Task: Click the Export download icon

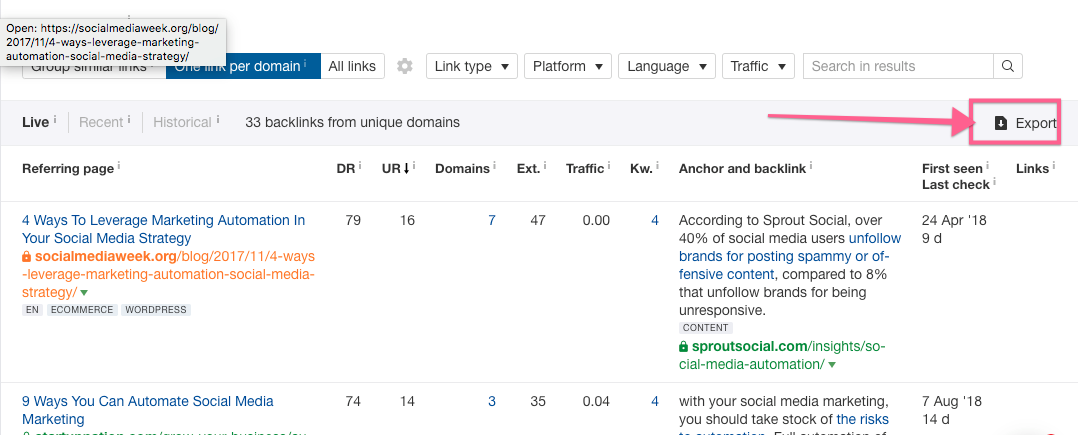Action: point(1000,123)
